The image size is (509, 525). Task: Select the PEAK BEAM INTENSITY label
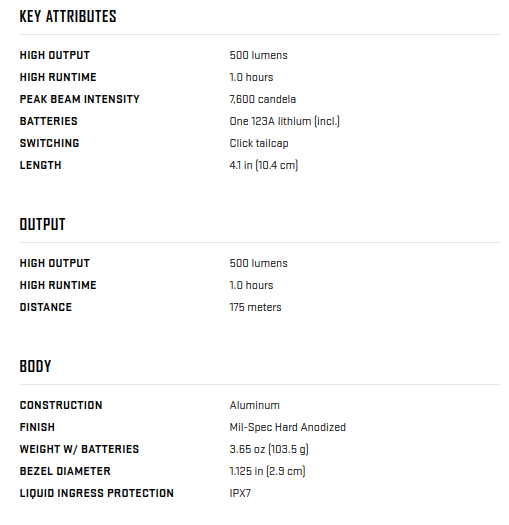pyautogui.click(x=80, y=99)
